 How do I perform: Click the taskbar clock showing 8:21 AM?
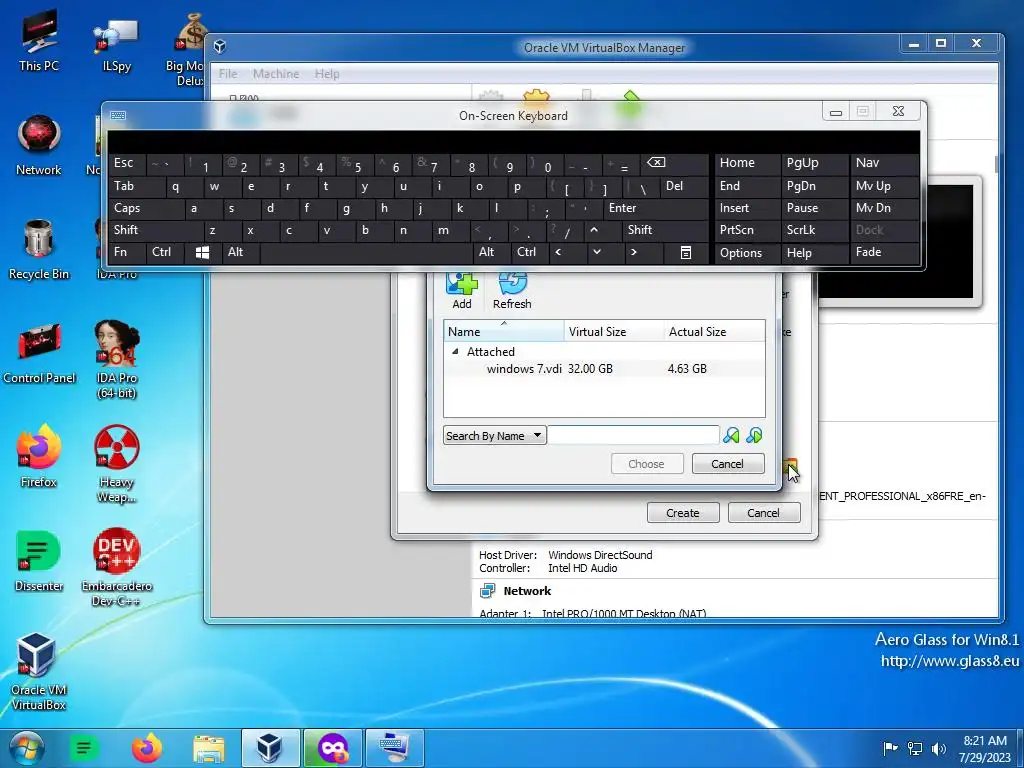tap(985, 749)
